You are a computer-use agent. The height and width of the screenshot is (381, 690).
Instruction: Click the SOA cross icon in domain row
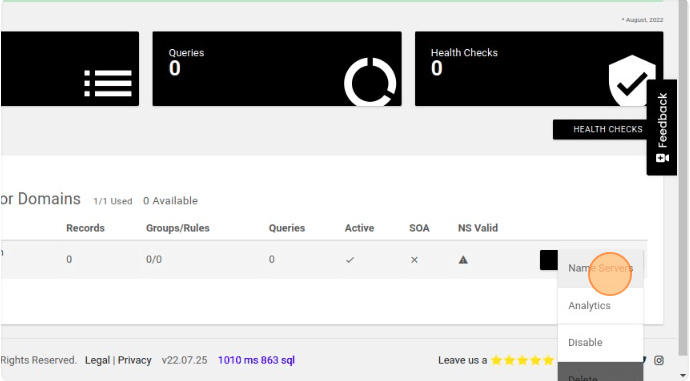pyautogui.click(x=414, y=260)
